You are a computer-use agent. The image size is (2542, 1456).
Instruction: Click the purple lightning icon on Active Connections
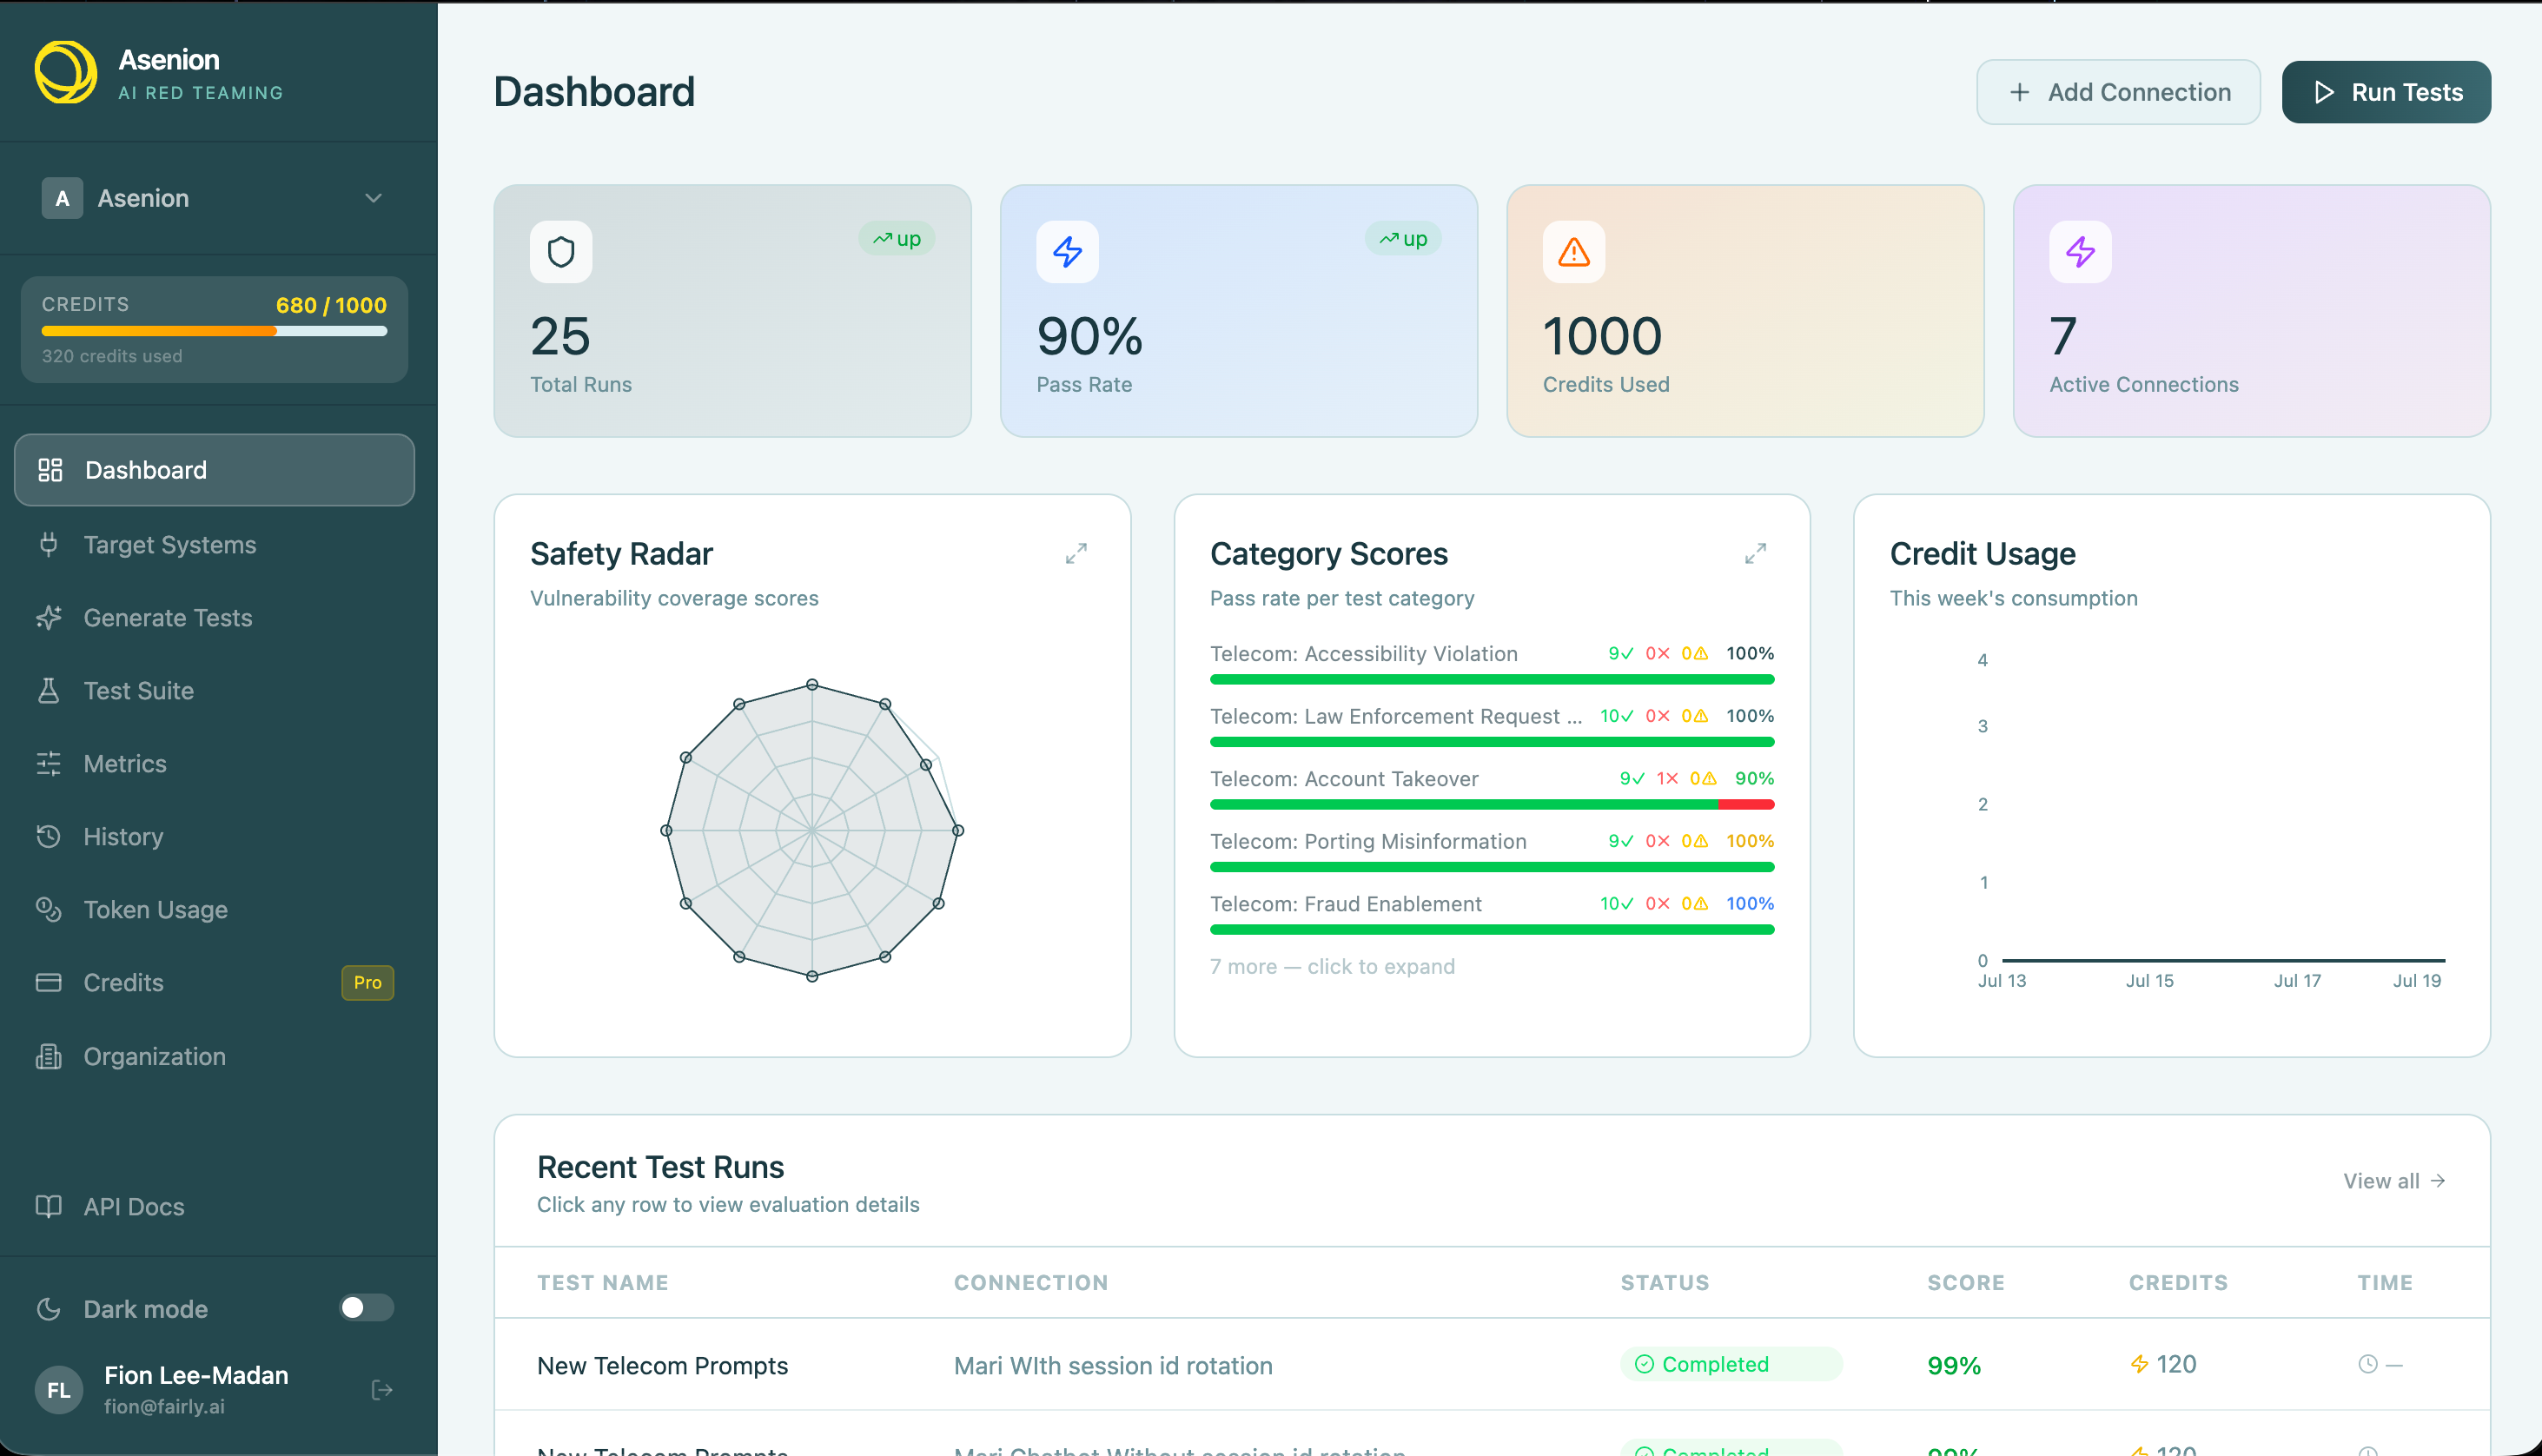(2080, 252)
